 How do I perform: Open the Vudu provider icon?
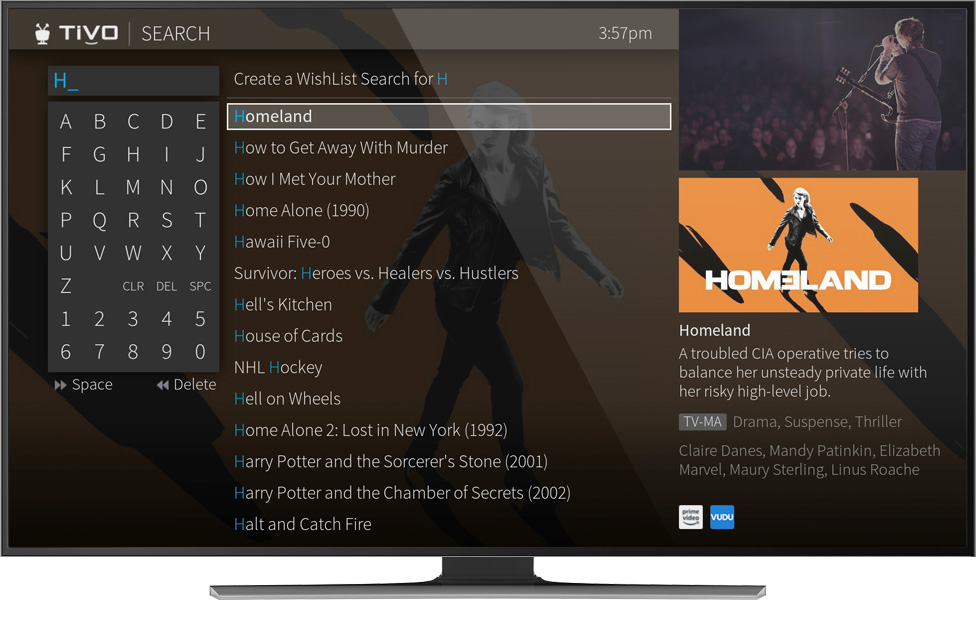(722, 517)
